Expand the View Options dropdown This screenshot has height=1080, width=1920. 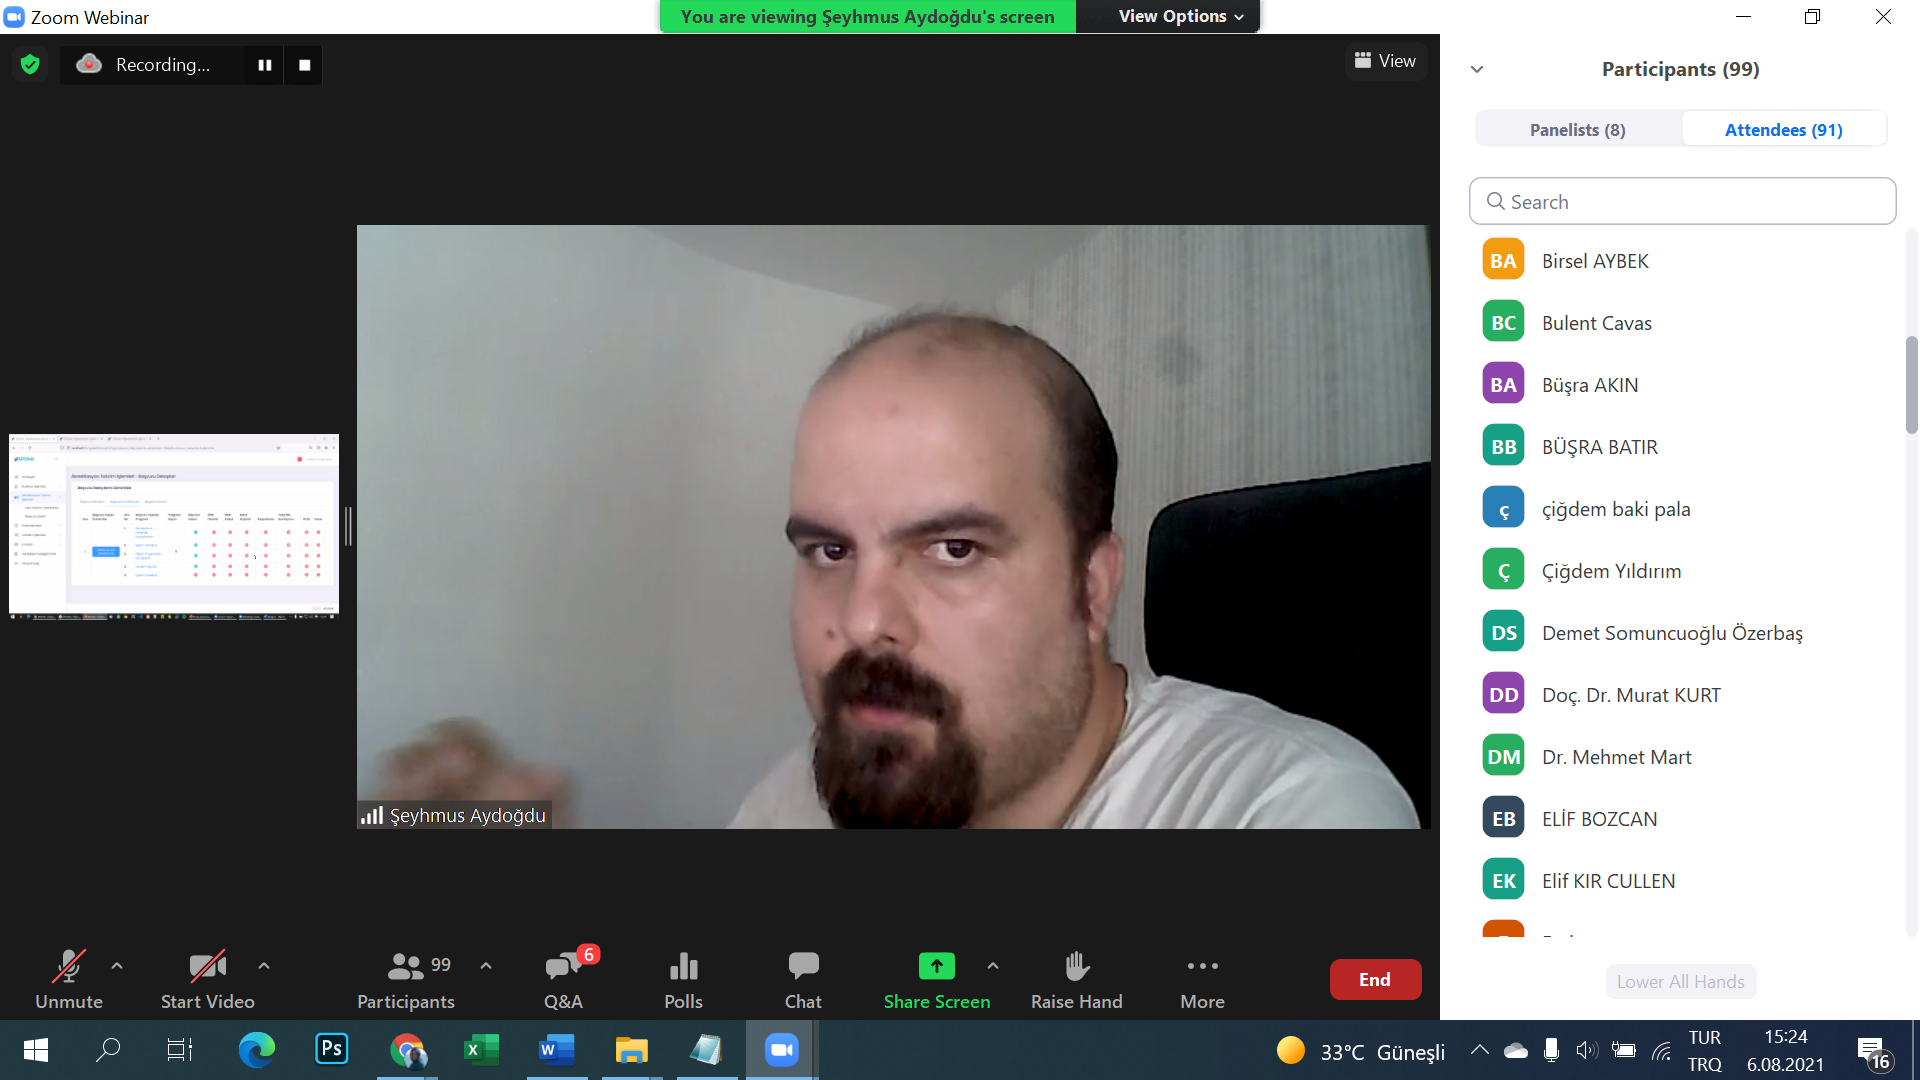[x=1180, y=17]
